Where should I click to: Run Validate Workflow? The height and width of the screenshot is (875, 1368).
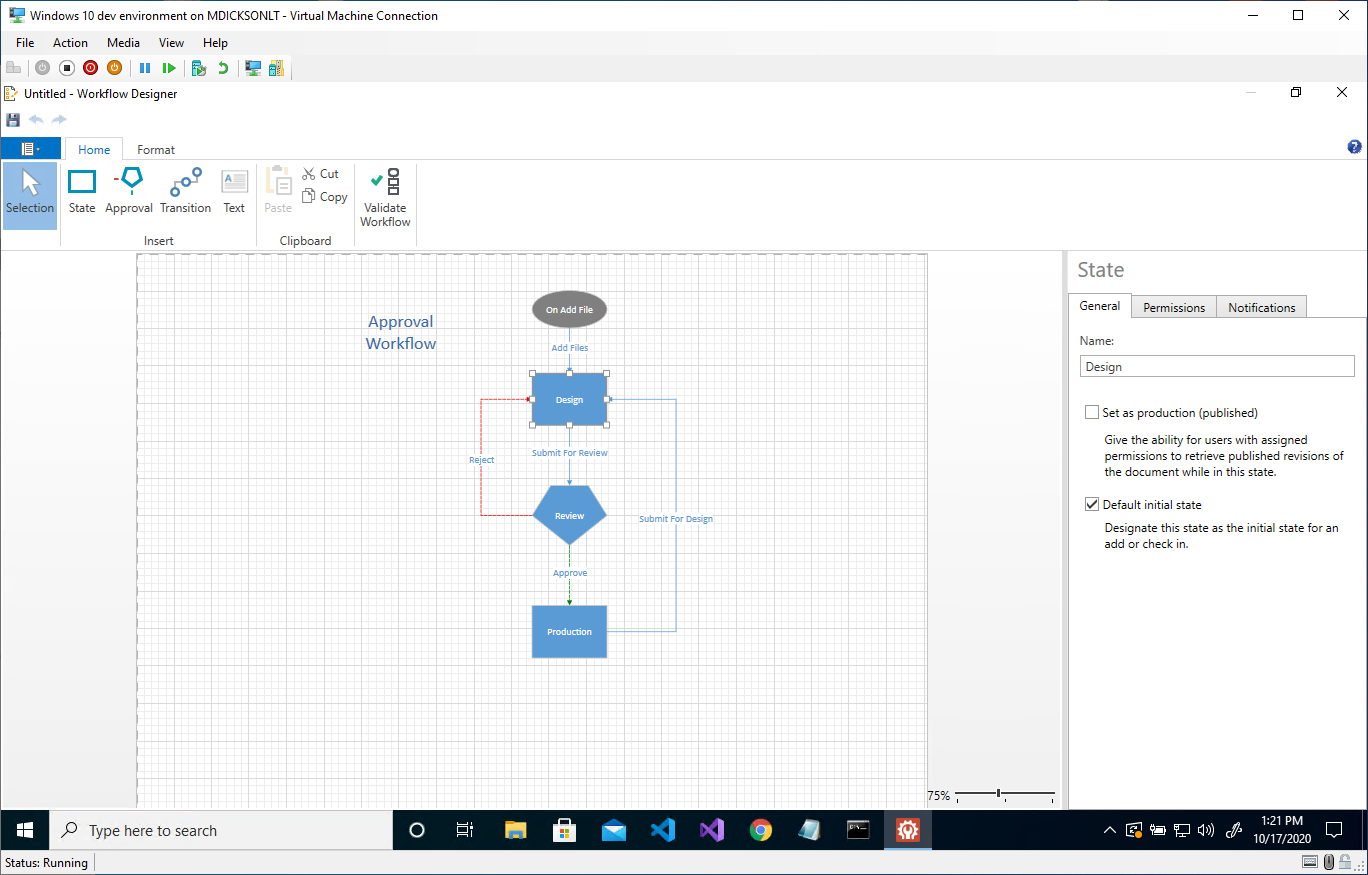pos(385,197)
